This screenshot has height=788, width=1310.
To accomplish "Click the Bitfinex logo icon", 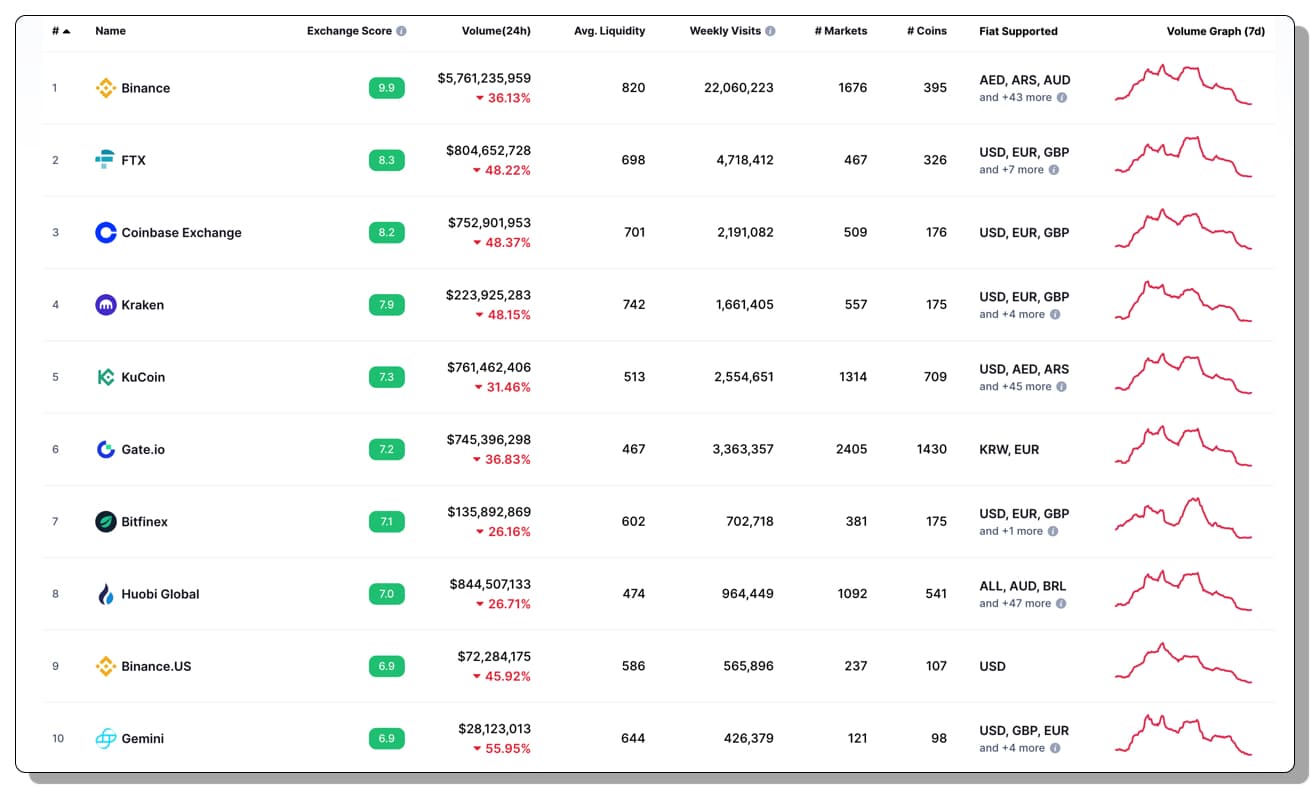I will coord(105,521).
